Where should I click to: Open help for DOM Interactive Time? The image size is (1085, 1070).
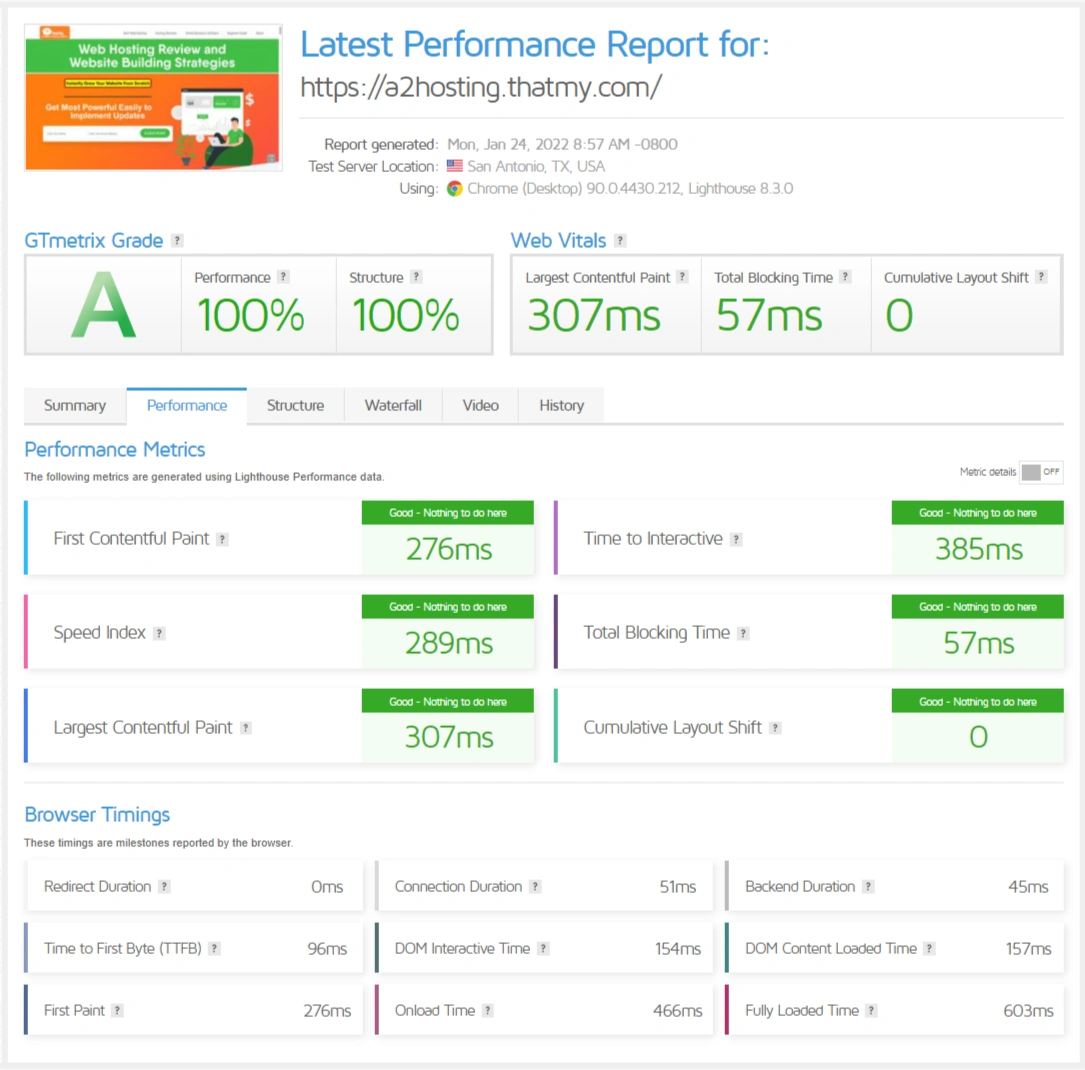click(543, 948)
